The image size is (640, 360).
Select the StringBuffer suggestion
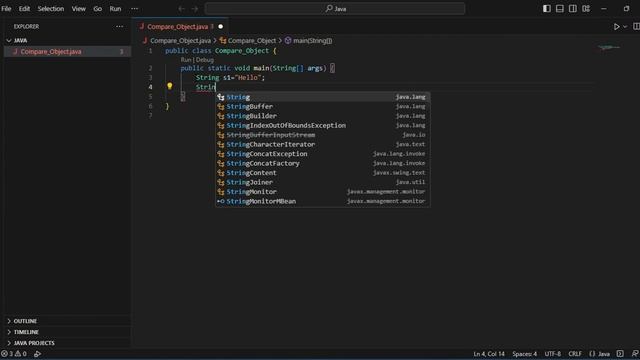pyautogui.click(x=322, y=106)
